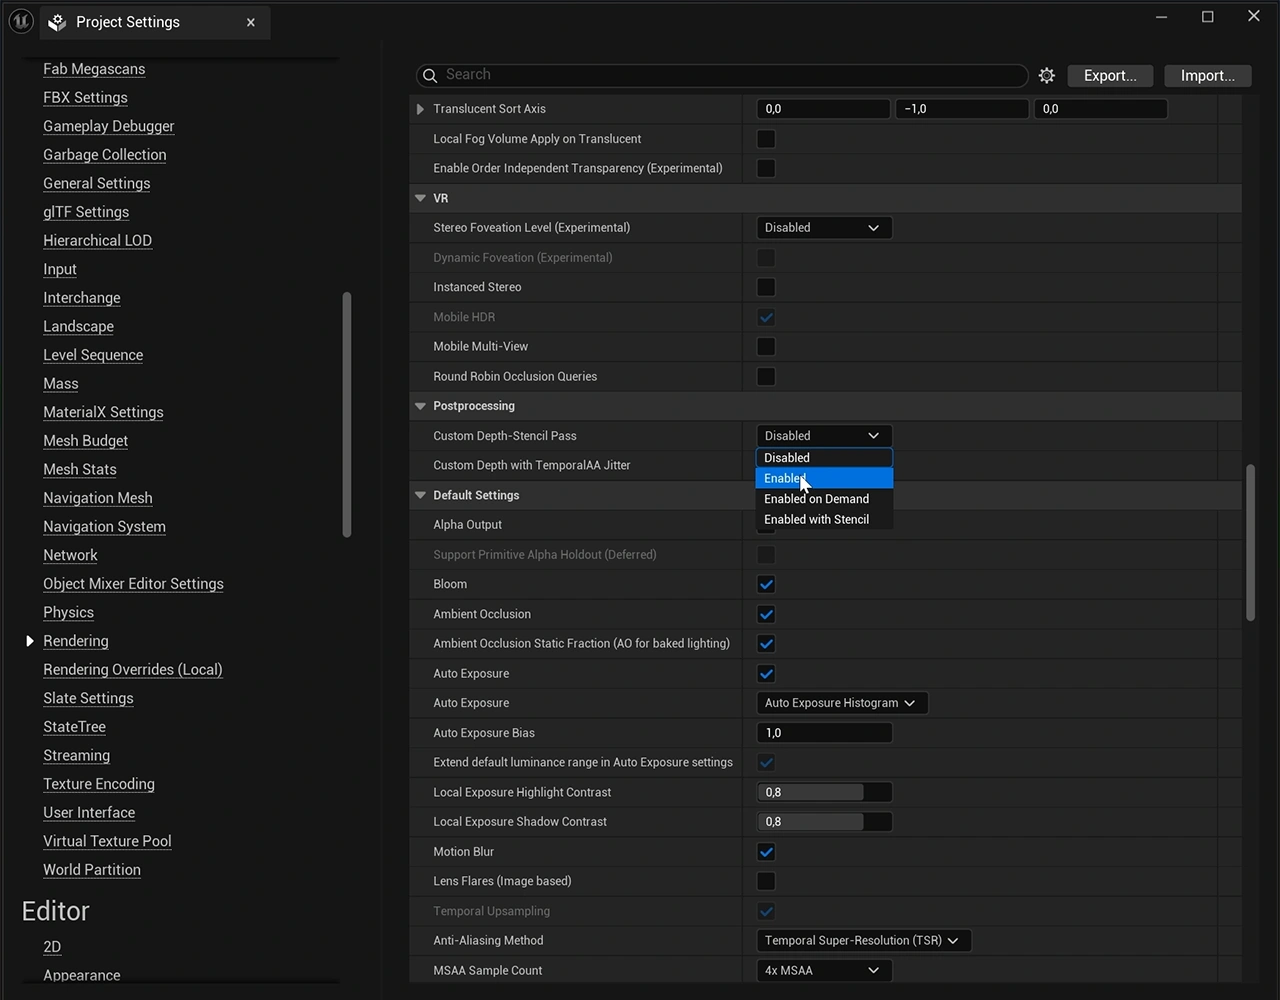The image size is (1280, 1000).
Task: Open Anti-Aliasing Method dropdown
Action: (864, 940)
